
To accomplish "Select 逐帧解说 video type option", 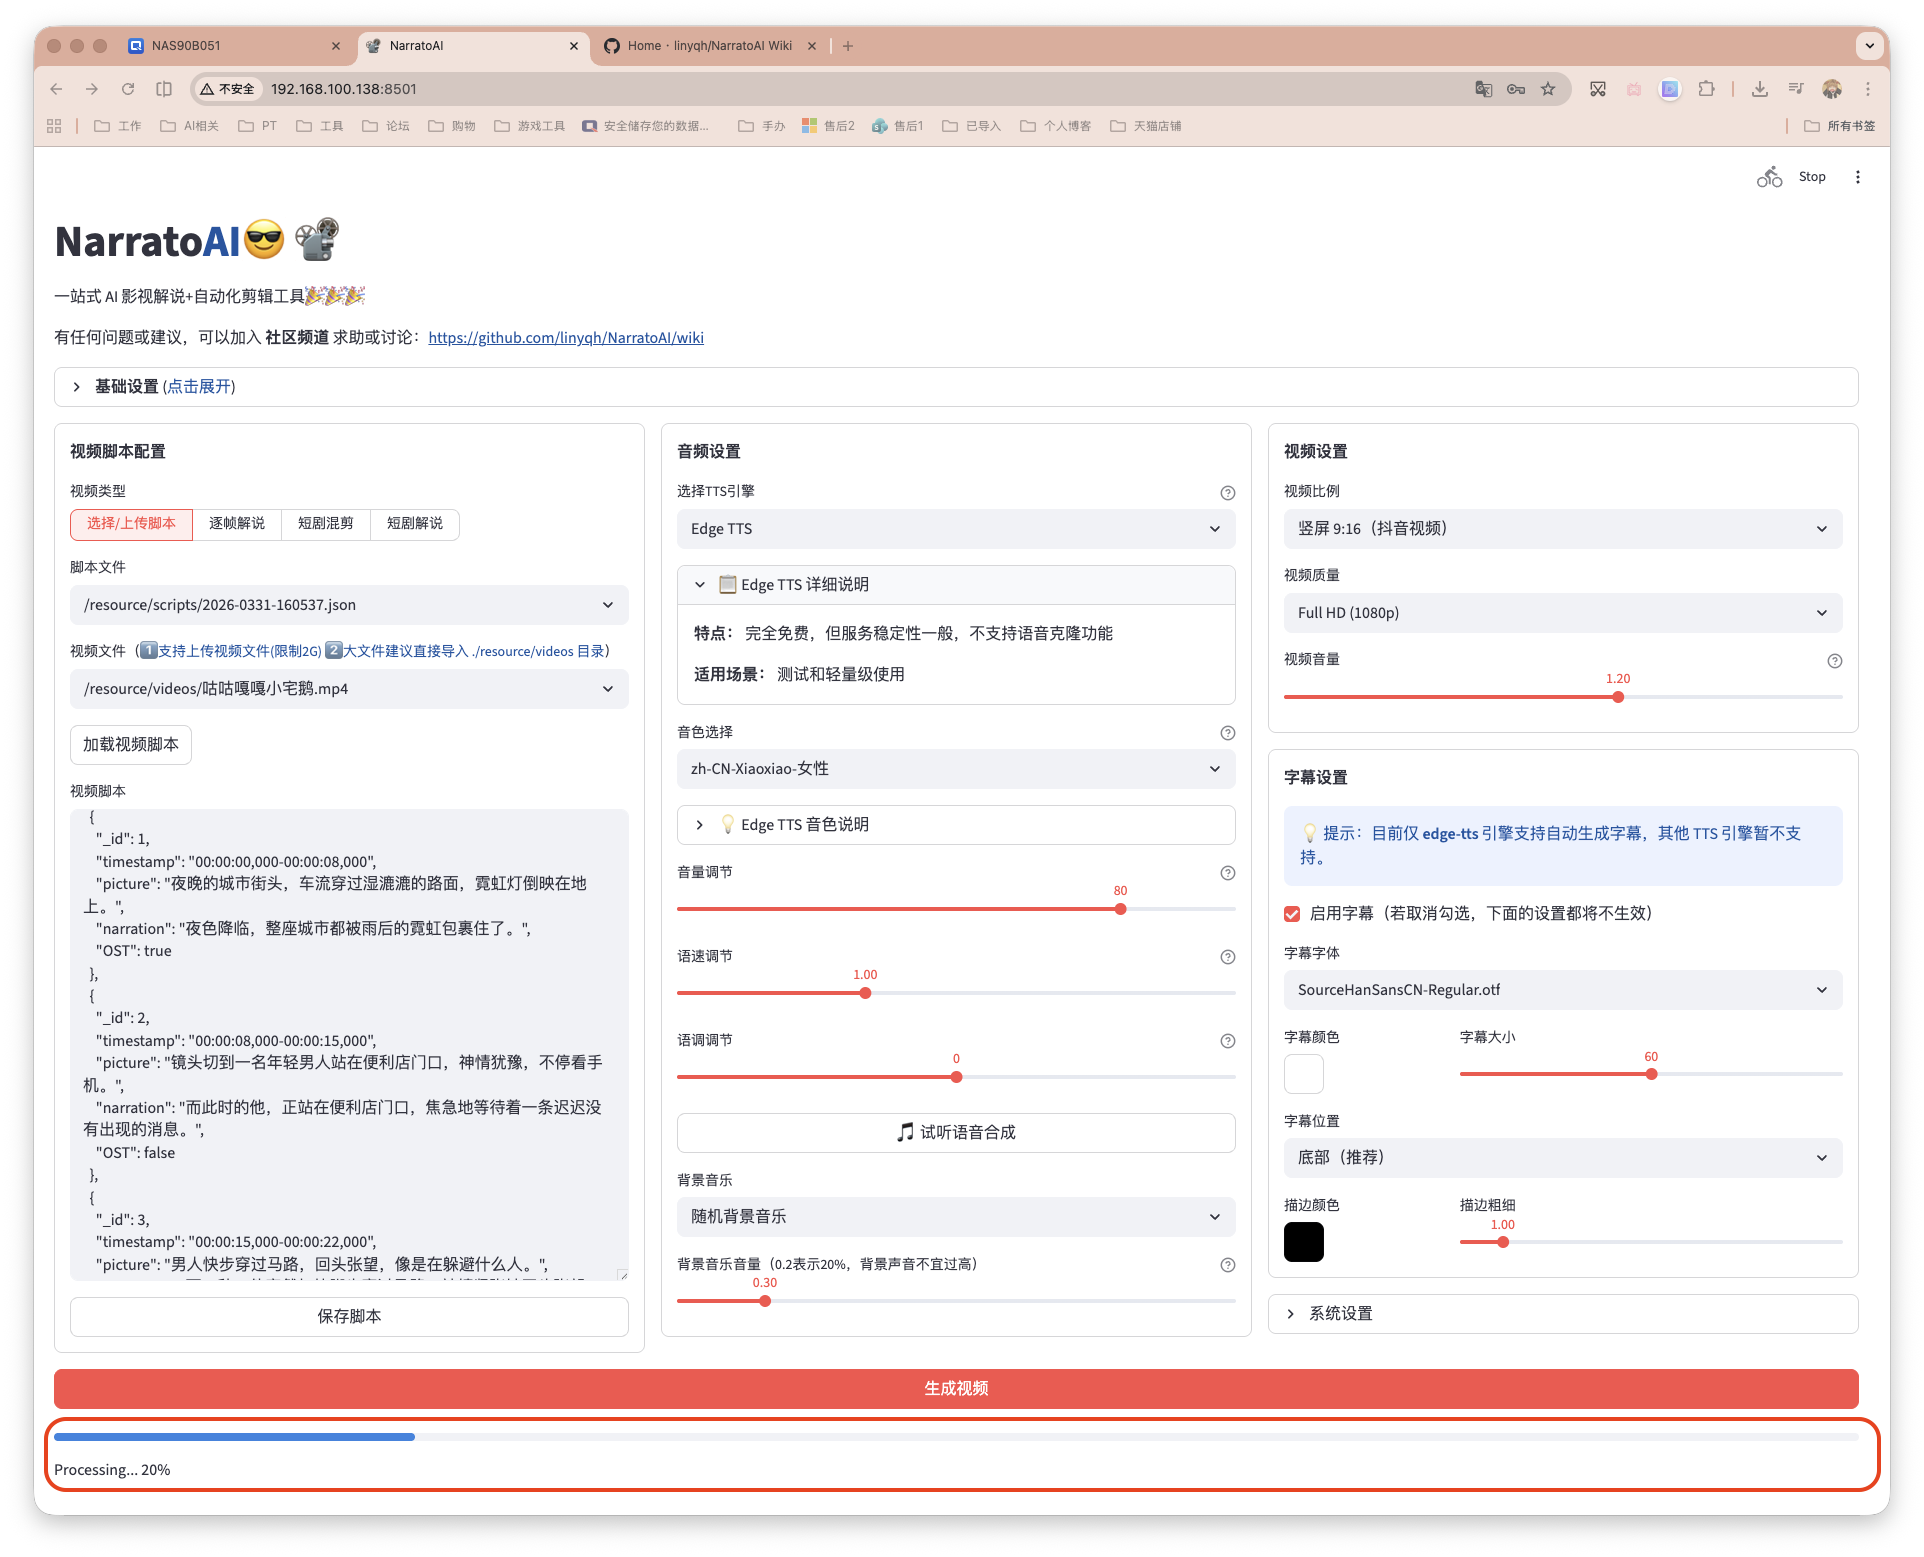I will 237,524.
